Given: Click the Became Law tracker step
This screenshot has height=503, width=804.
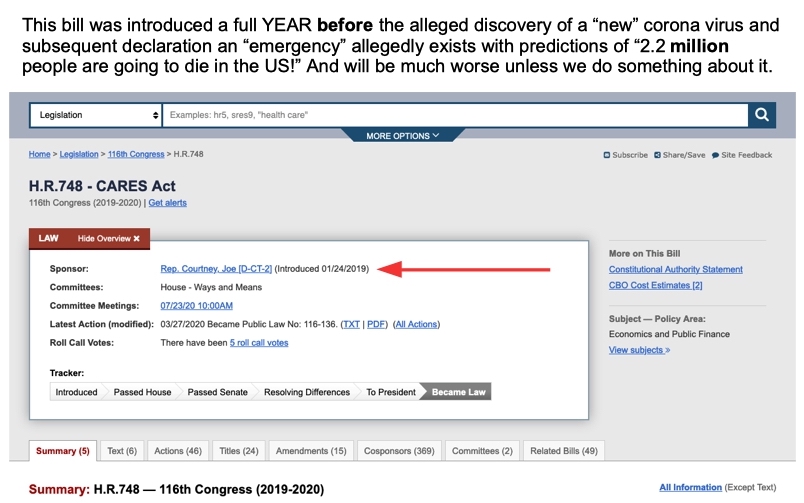Looking at the screenshot, I should click(458, 392).
